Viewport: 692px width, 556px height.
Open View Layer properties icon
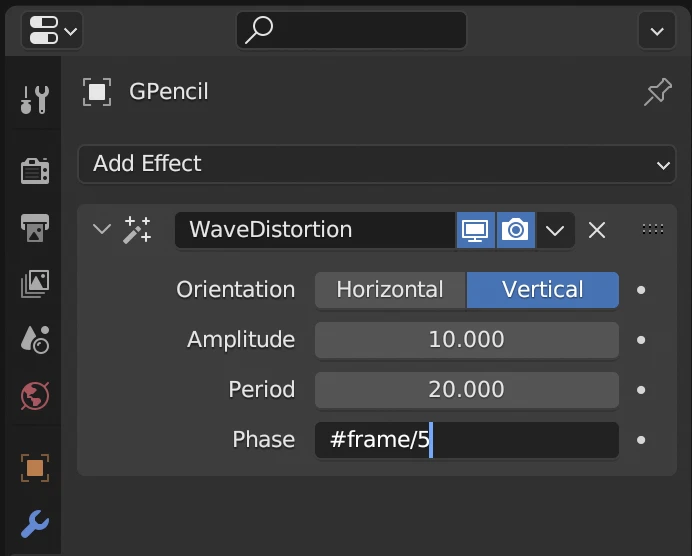(35, 284)
